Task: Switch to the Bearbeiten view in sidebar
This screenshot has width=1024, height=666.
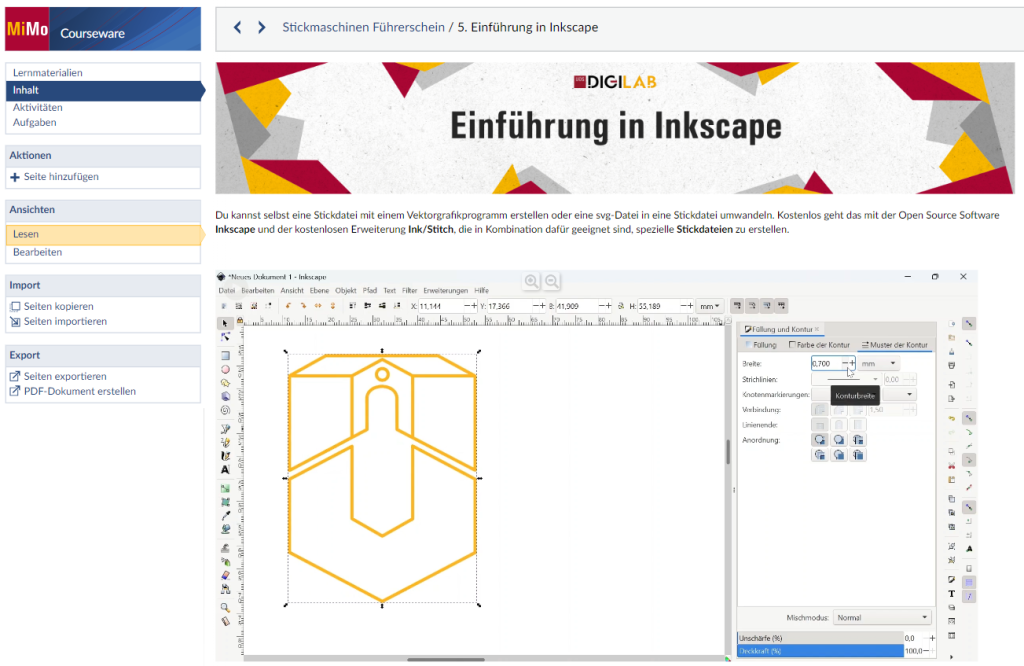Action: coord(38,252)
